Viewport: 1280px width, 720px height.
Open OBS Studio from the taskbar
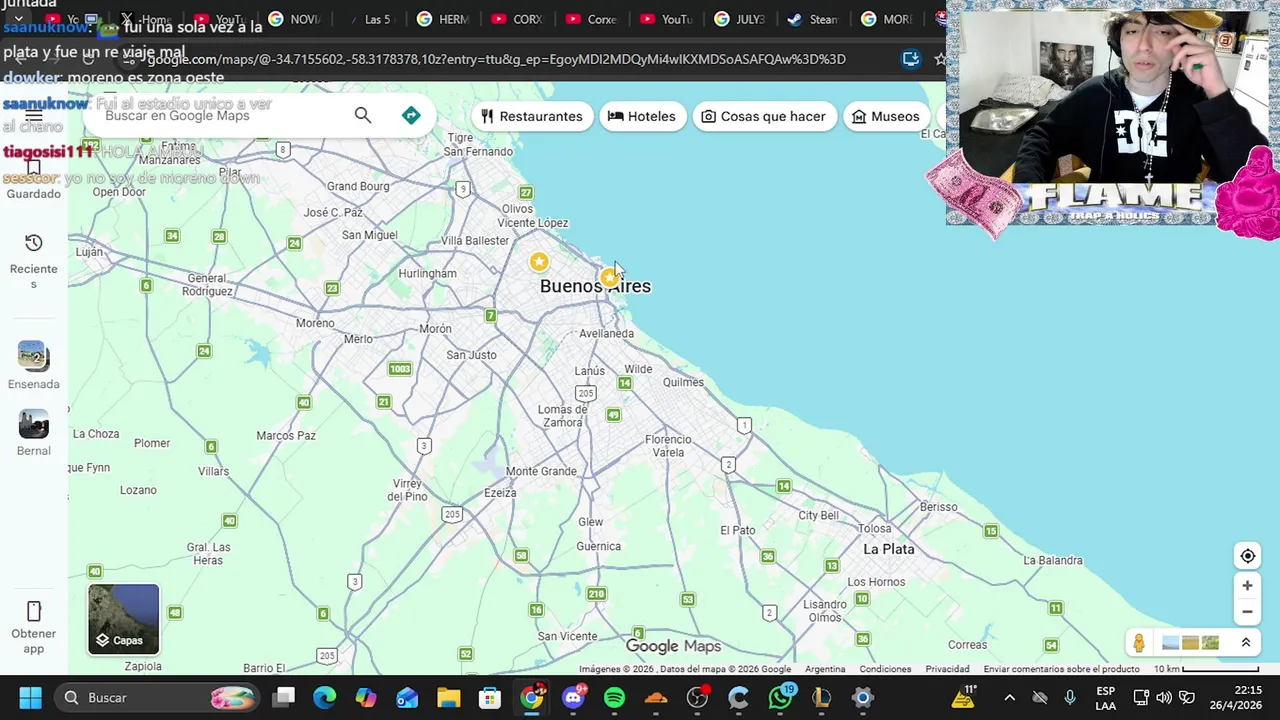click(697, 698)
